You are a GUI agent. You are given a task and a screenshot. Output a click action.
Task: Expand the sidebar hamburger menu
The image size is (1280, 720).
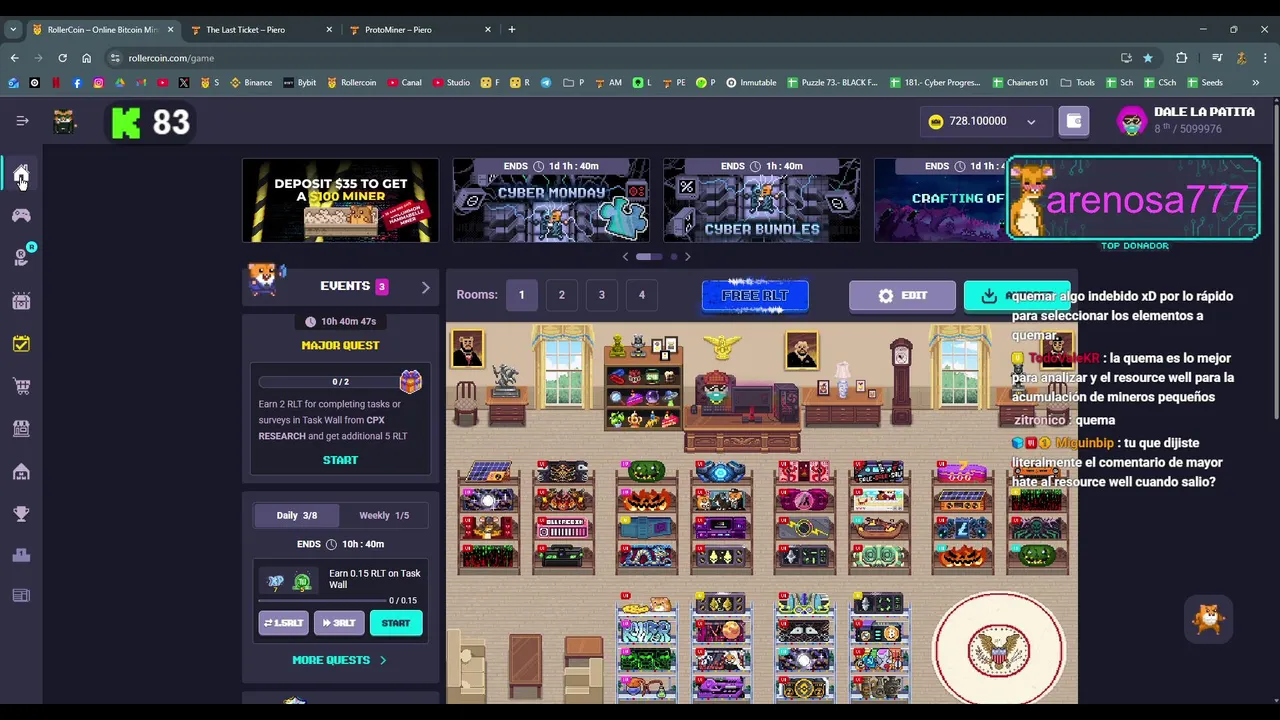(22, 121)
